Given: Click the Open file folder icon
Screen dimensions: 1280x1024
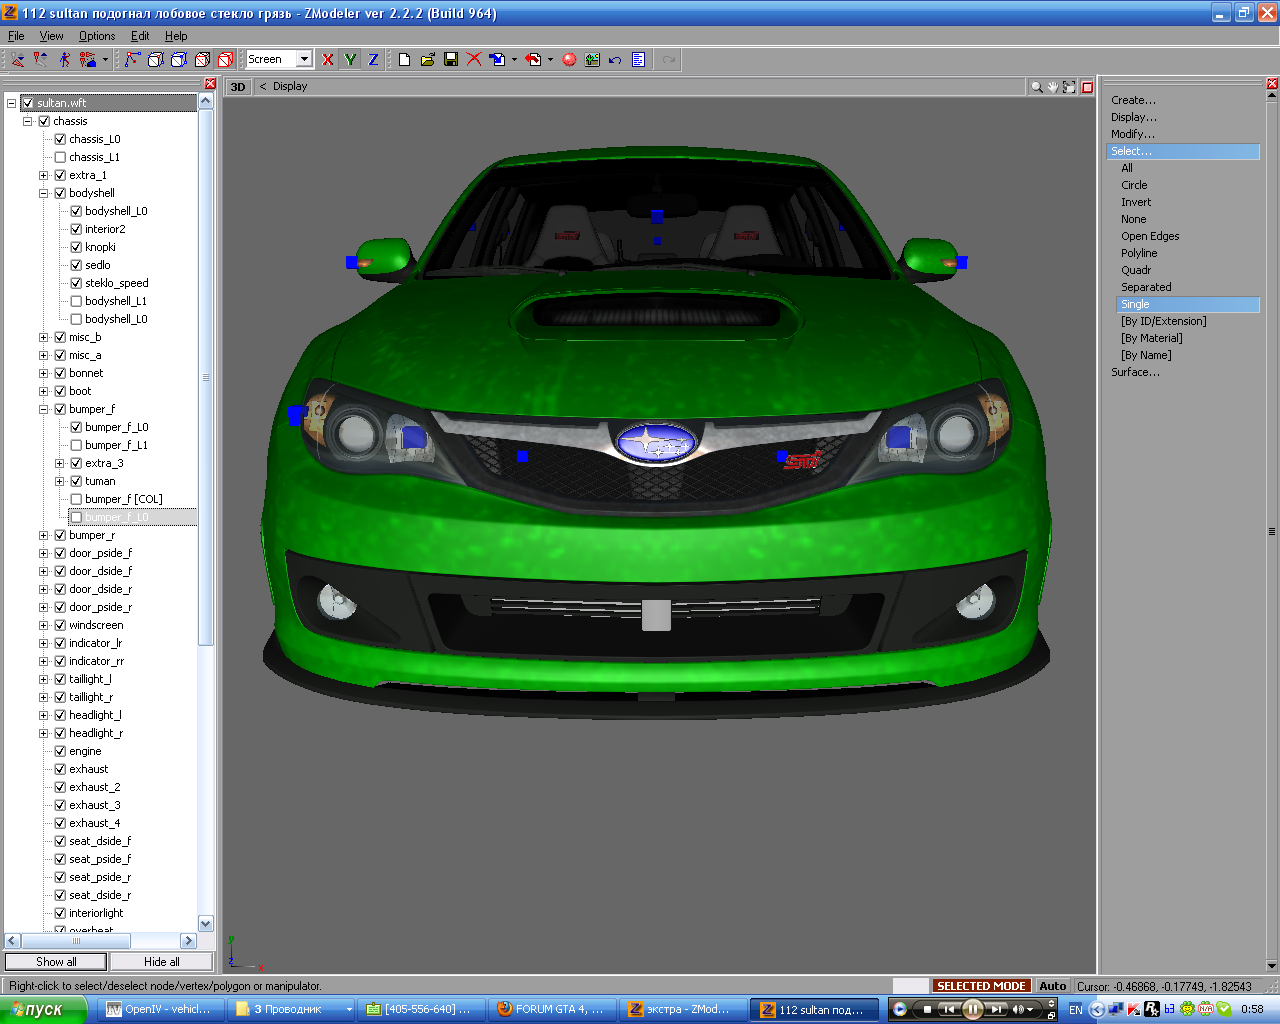Looking at the screenshot, I should (x=427, y=60).
